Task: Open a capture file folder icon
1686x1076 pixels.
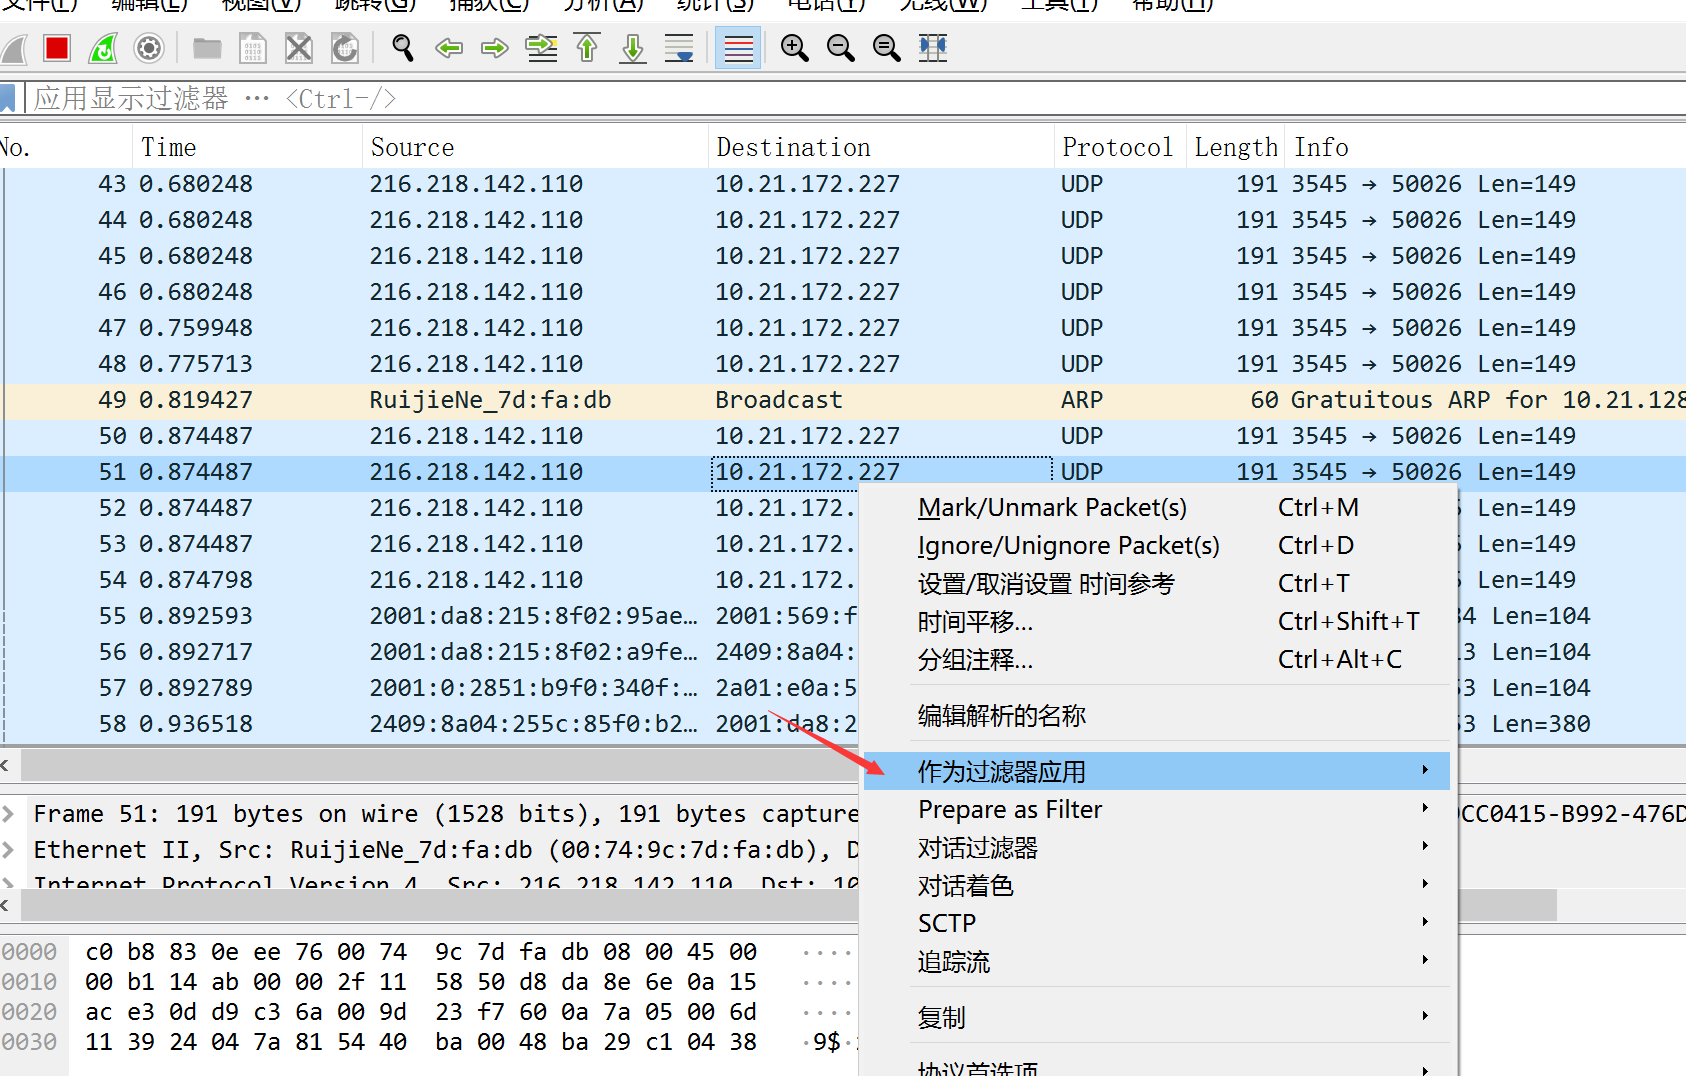Action: (x=207, y=48)
